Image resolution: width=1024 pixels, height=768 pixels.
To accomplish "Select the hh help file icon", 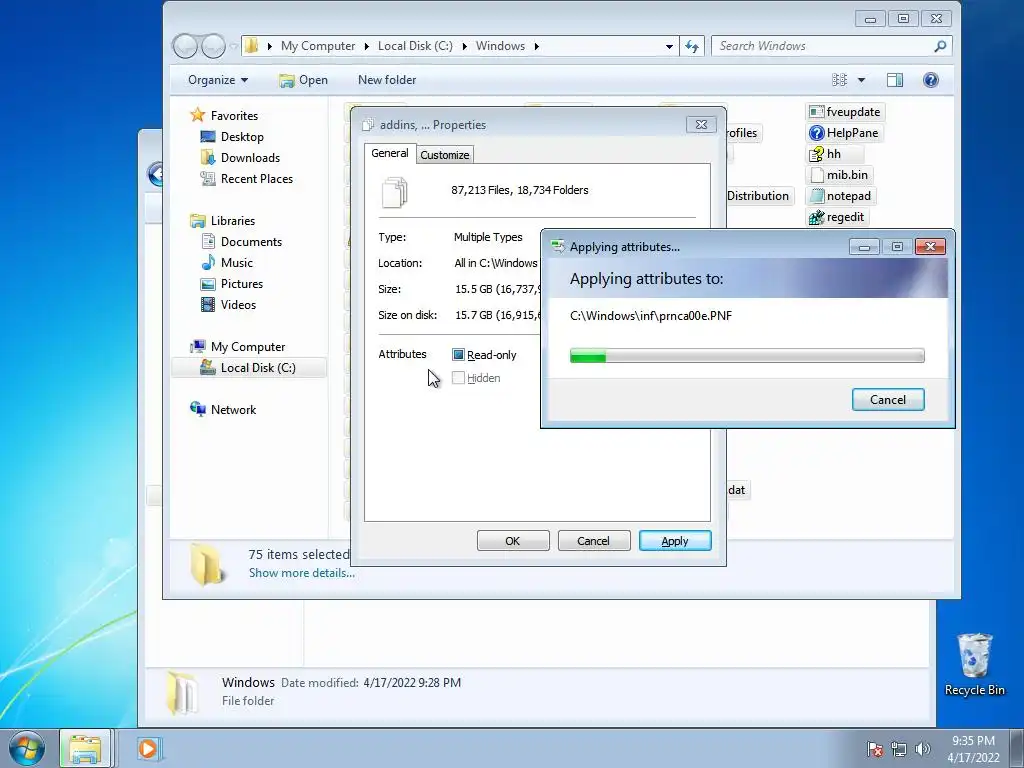I will 816,154.
